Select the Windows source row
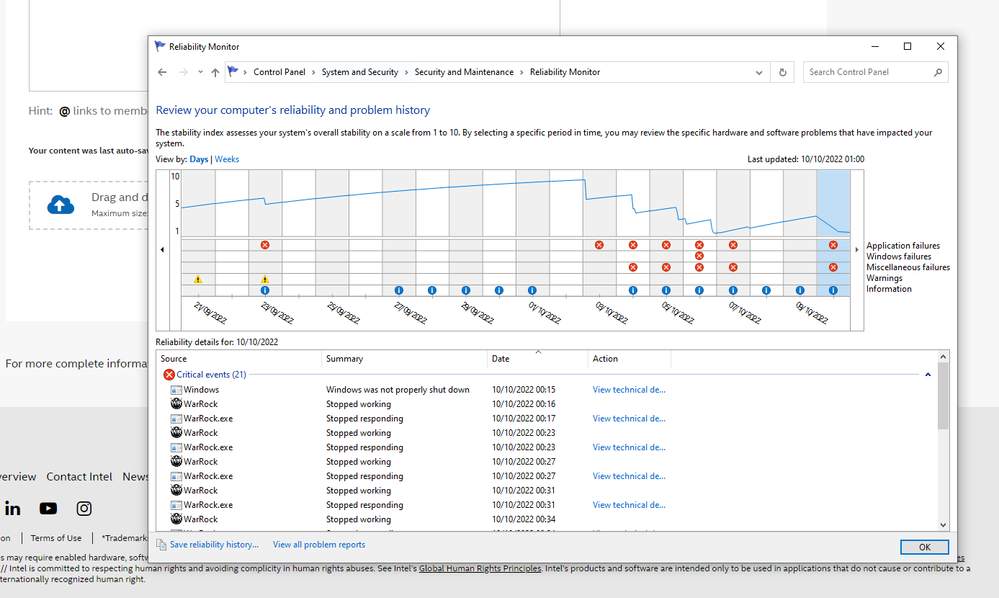Screen dimensions: 999x598 click(x=547, y=390)
